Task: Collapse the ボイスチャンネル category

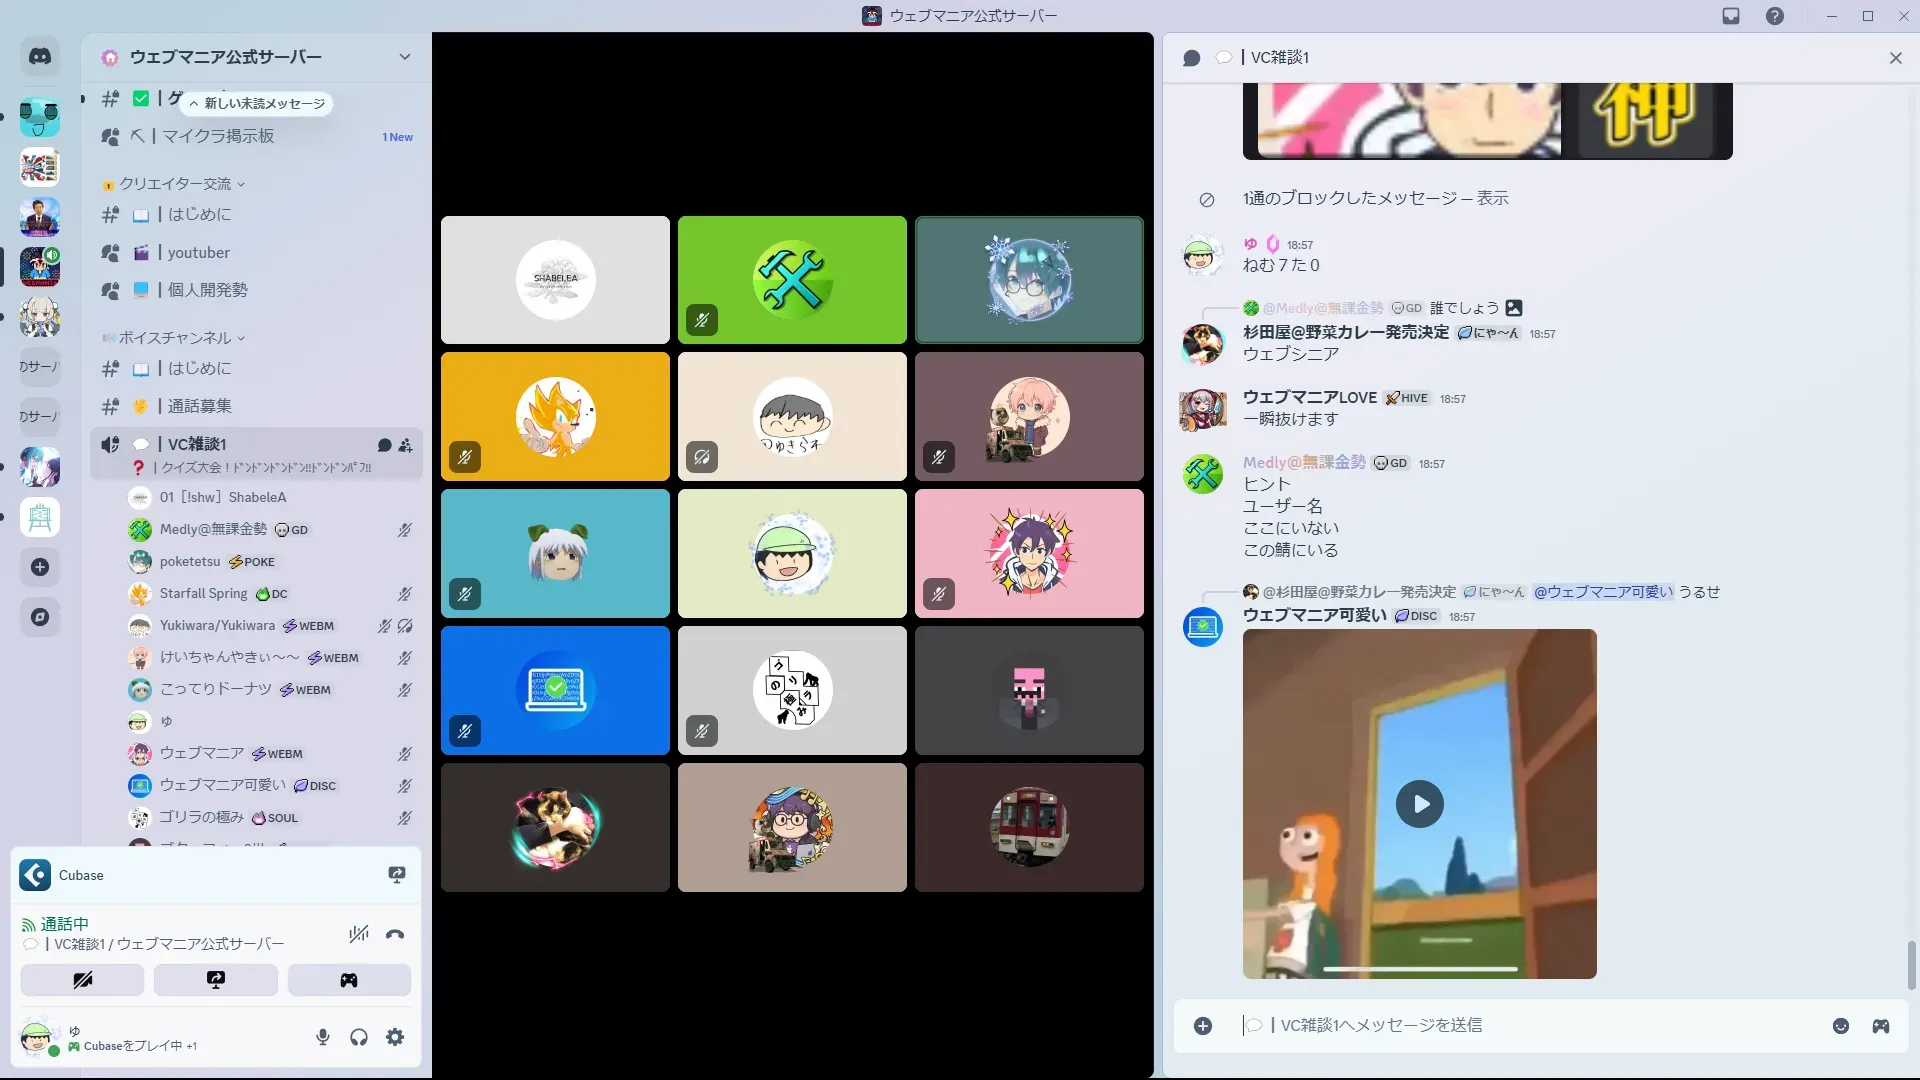Action: pyautogui.click(x=176, y=338)
